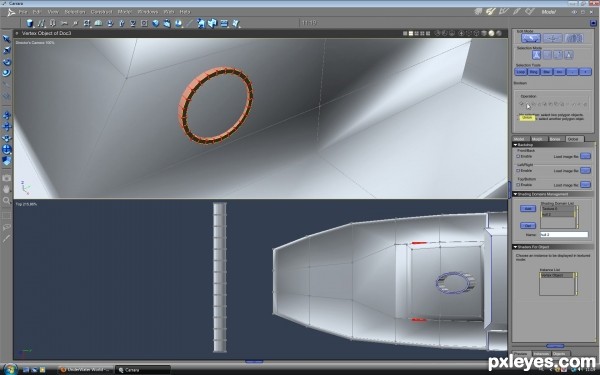
Task: Open the Help menu
Action: [185, 12]
